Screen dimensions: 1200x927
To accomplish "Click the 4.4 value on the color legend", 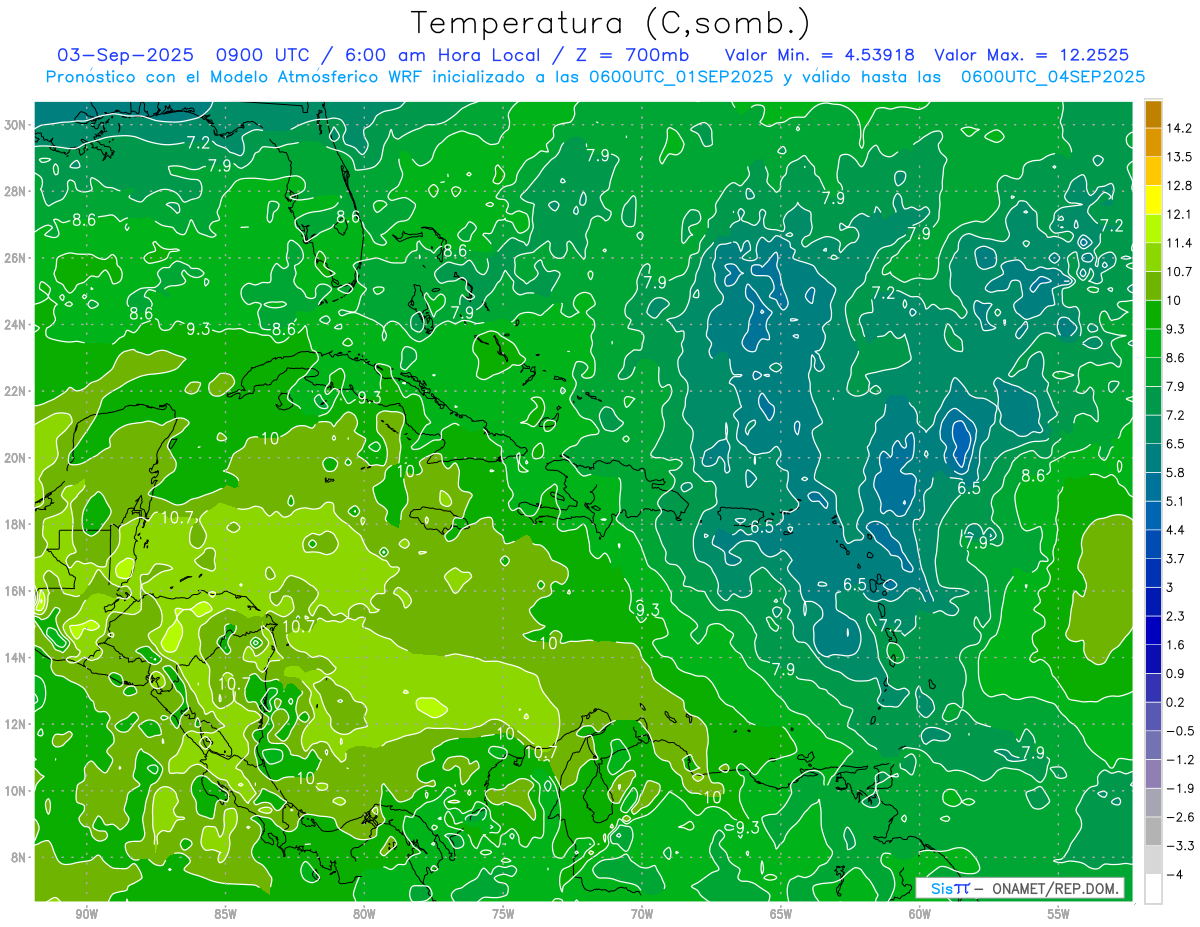I will pyautogui.click(x=1176, y=530).
